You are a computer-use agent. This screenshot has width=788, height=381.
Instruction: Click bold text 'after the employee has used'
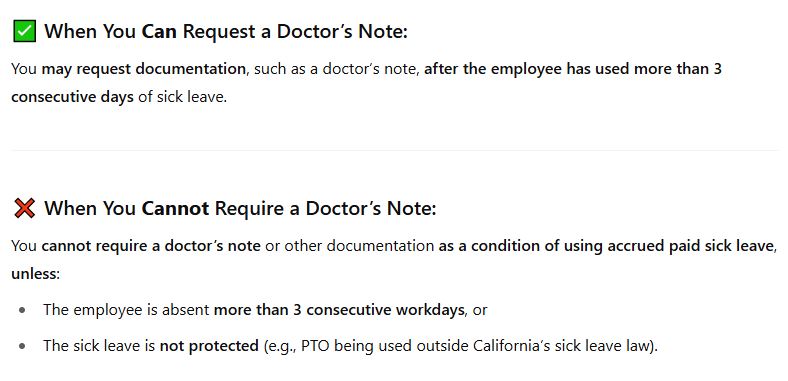click(x=527, y=69)
